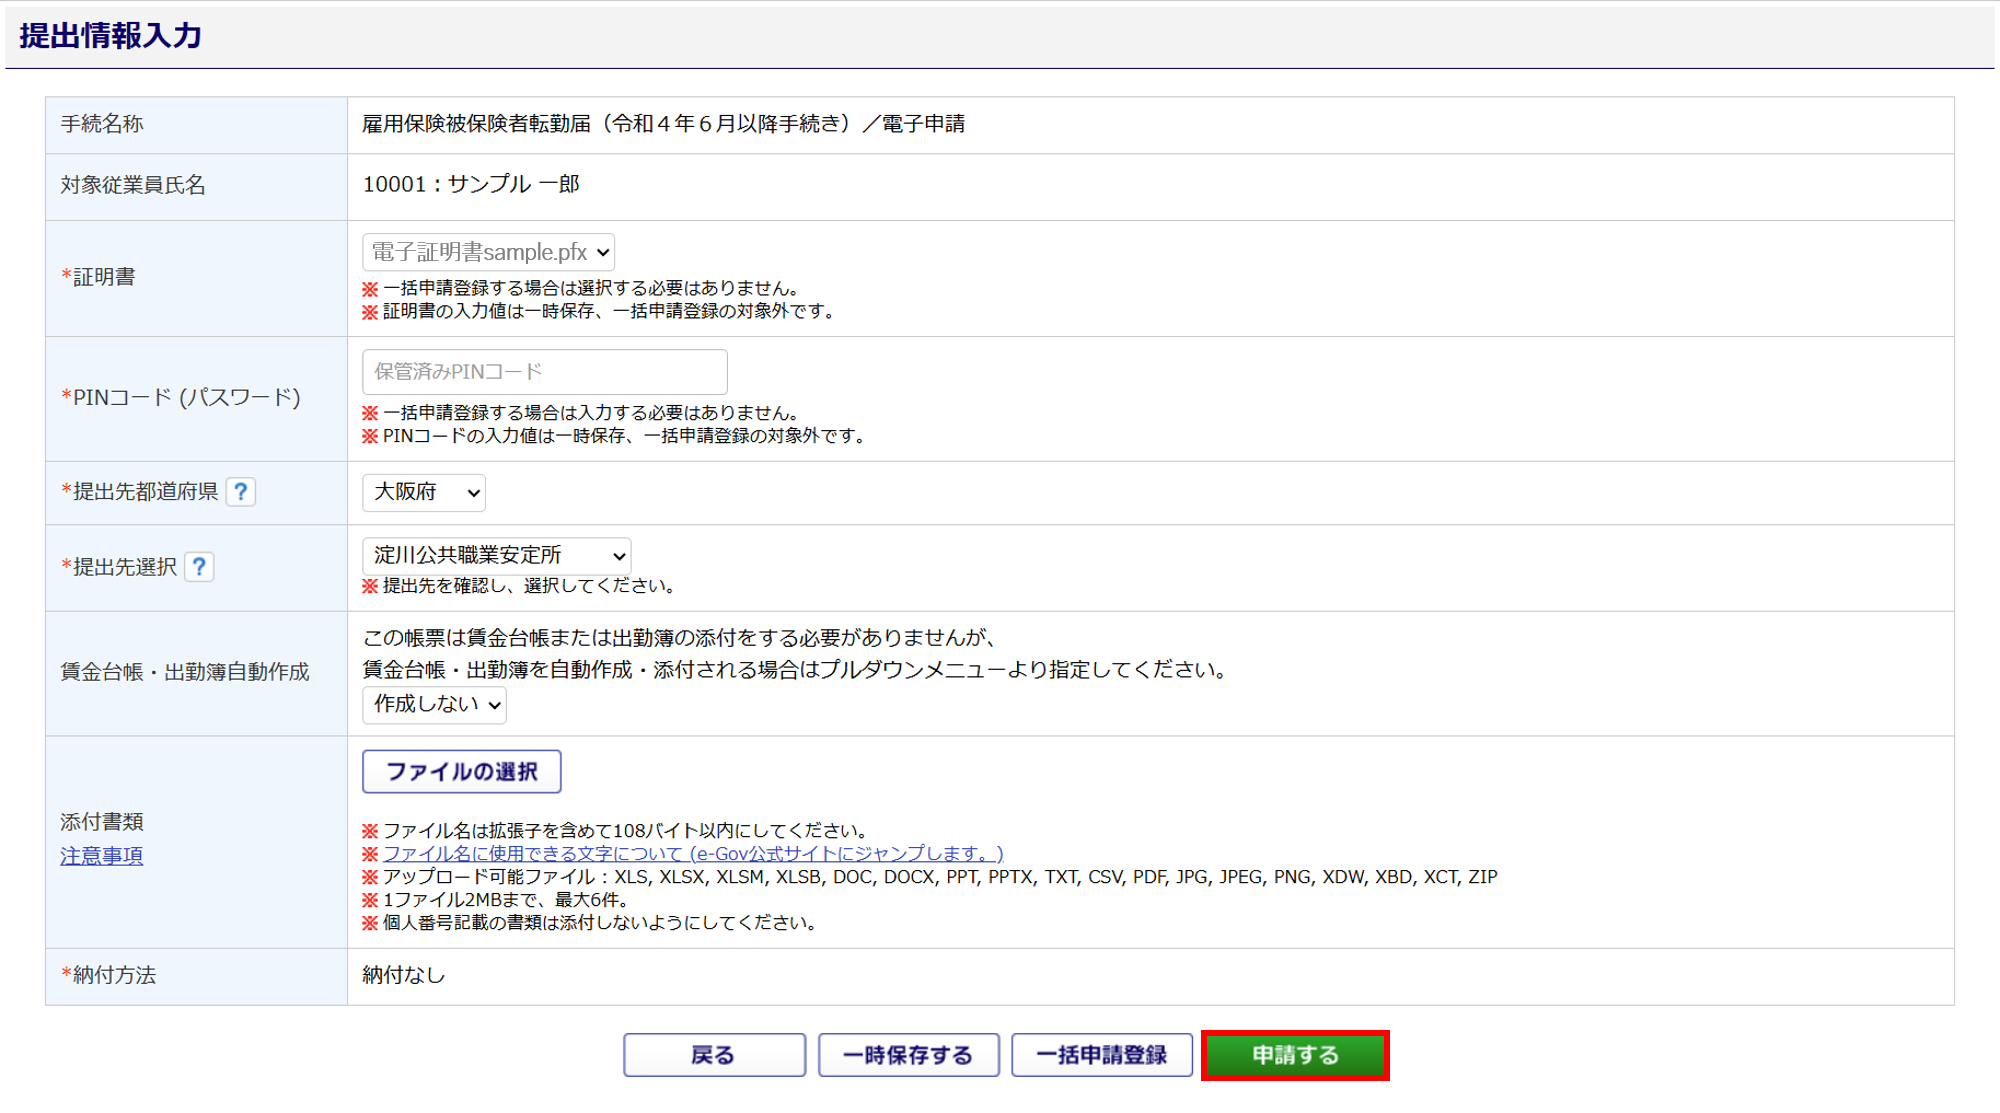Click the 手続名称 procedure name text
This screenshot has width=2000, height=1113.
(663, 124)
